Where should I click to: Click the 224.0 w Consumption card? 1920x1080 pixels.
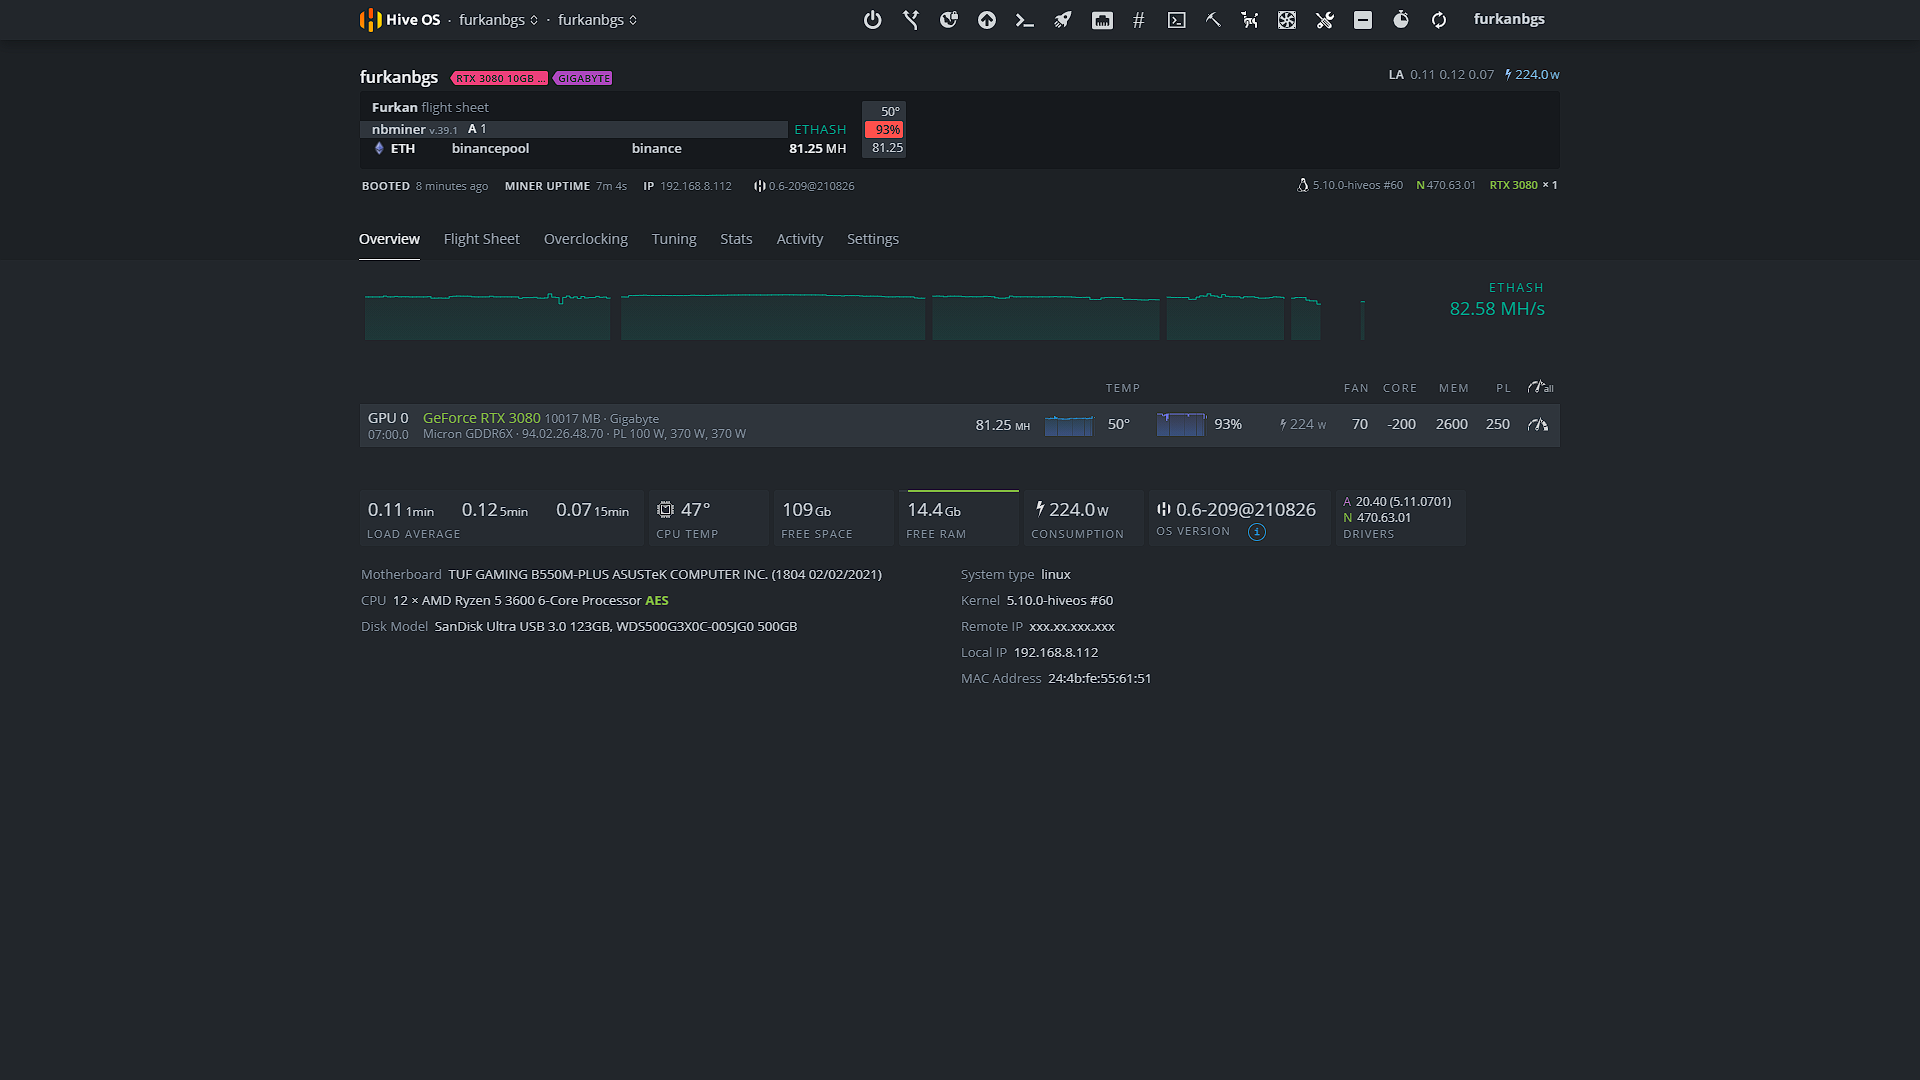[x=1084, y=518]
